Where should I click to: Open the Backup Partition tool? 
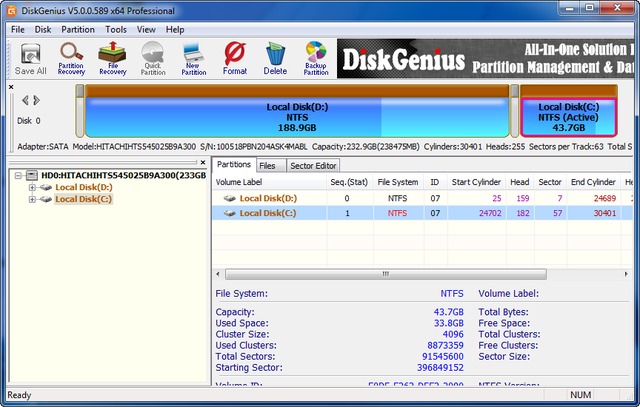pos(316,59)
